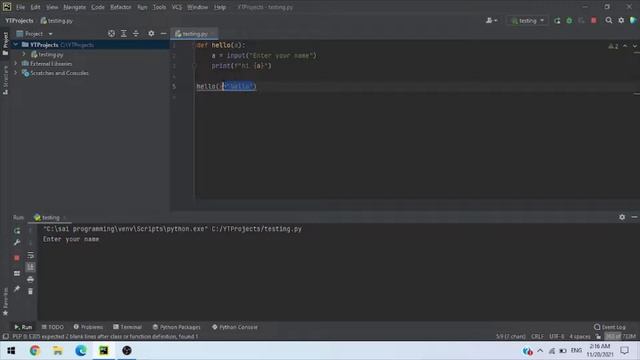The image size is (640, 360).
Task: Open the VCS menu
Action: click(177, 7)
